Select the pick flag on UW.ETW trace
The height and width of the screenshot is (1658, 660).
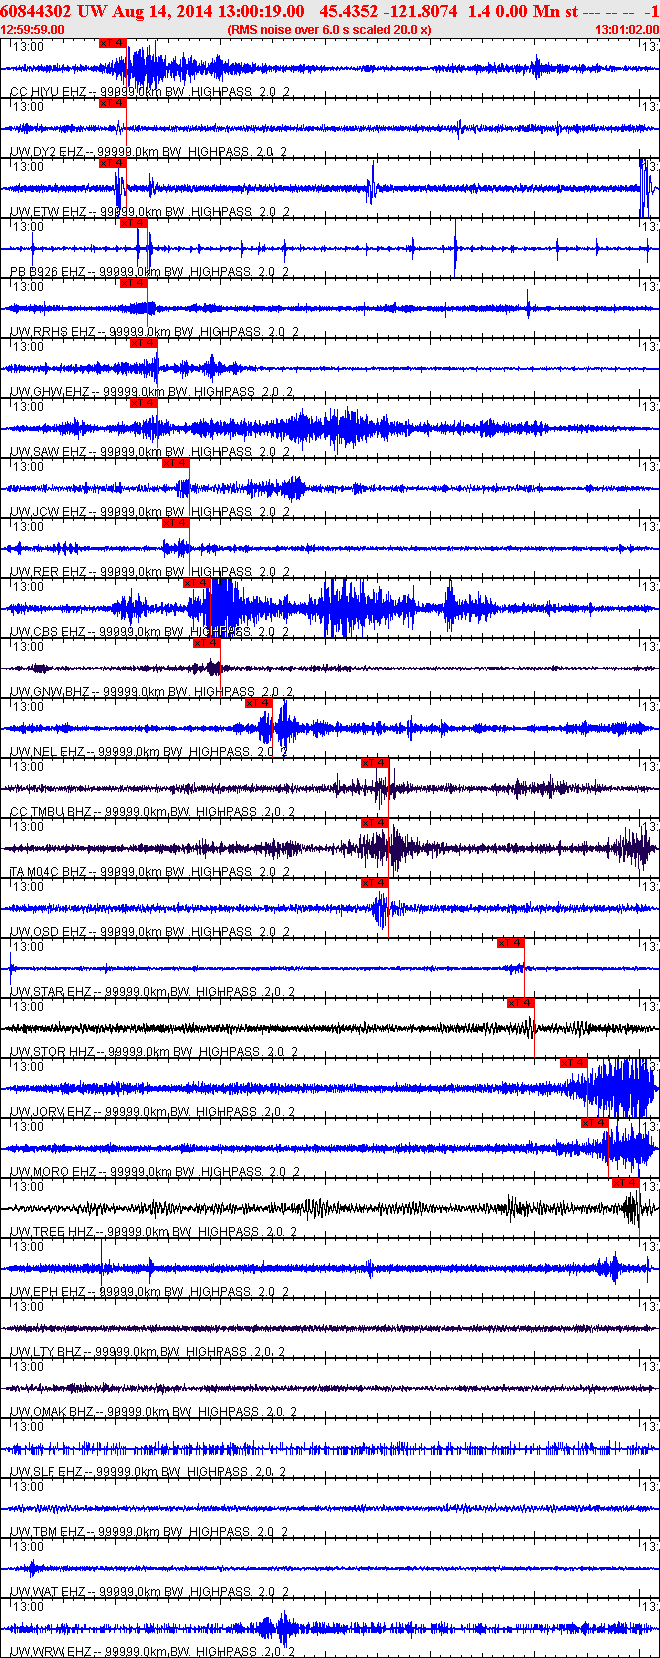113,163
